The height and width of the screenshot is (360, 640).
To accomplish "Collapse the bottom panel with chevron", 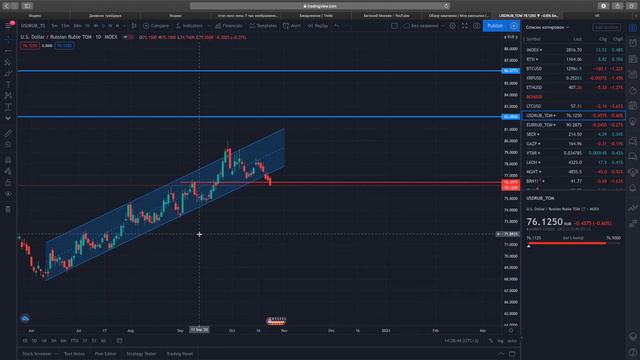I will point(501,354).
